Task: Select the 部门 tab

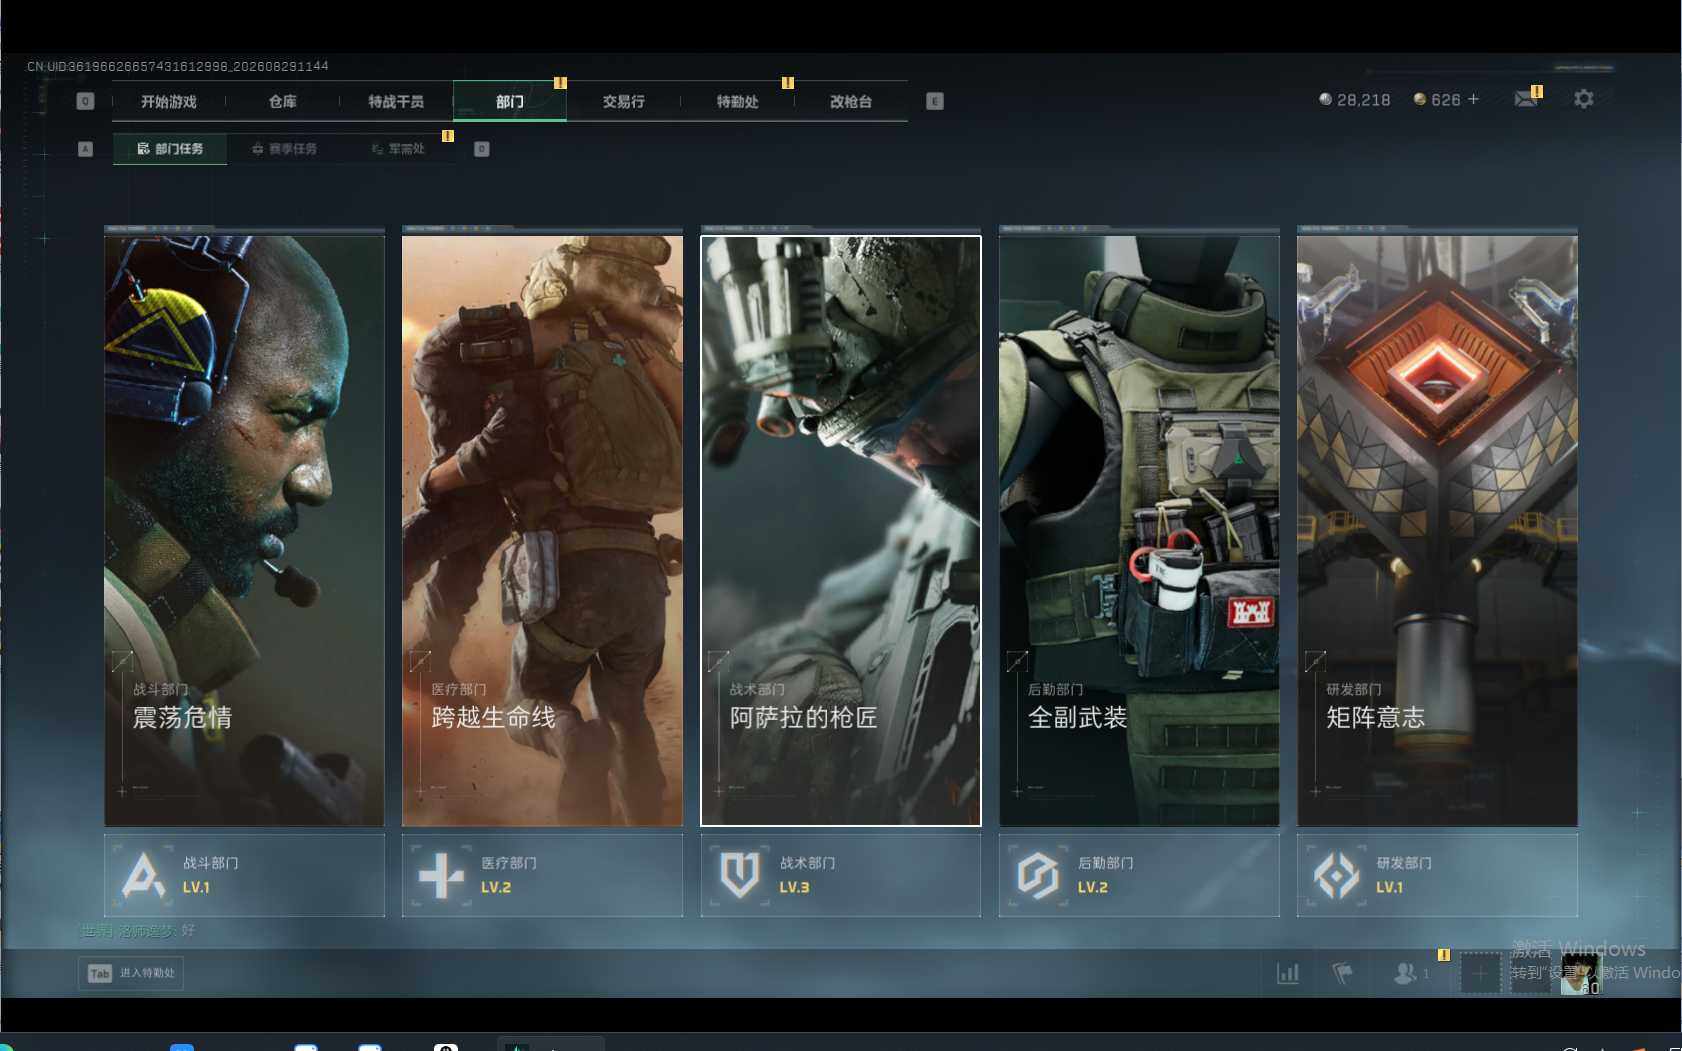Action: 510,101
